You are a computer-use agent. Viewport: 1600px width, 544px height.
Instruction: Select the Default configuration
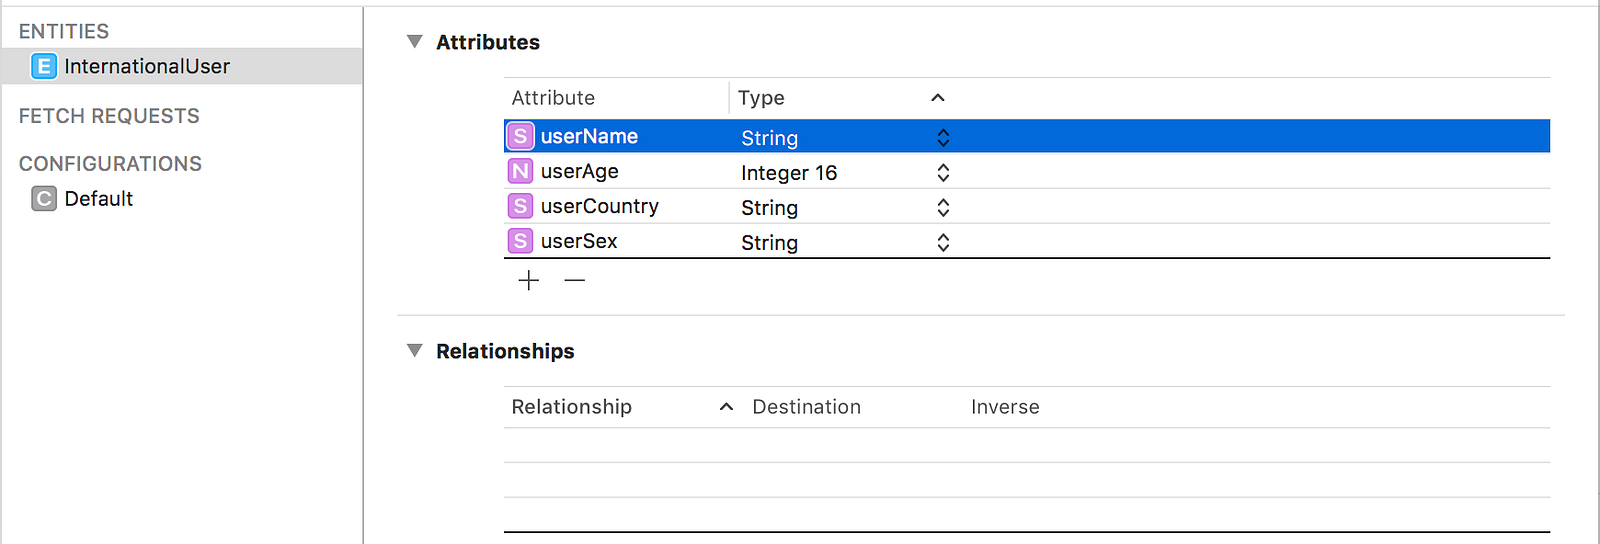99,199
